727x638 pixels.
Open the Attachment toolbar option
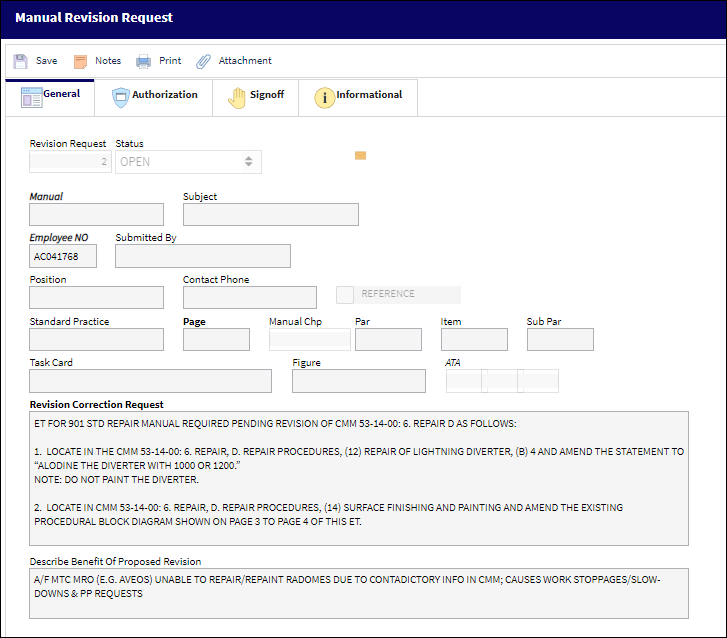point(245,61)
